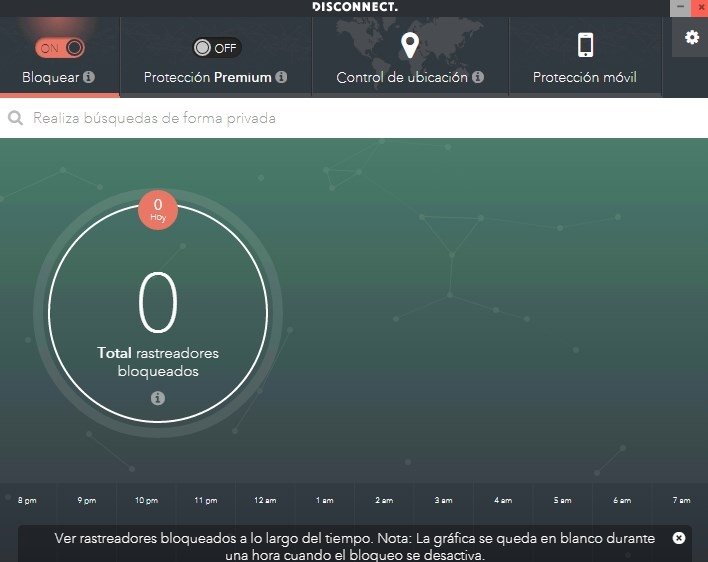Select the 12 am timeline marker
Screen dimensions: 708x562
[x=265, y=500]
